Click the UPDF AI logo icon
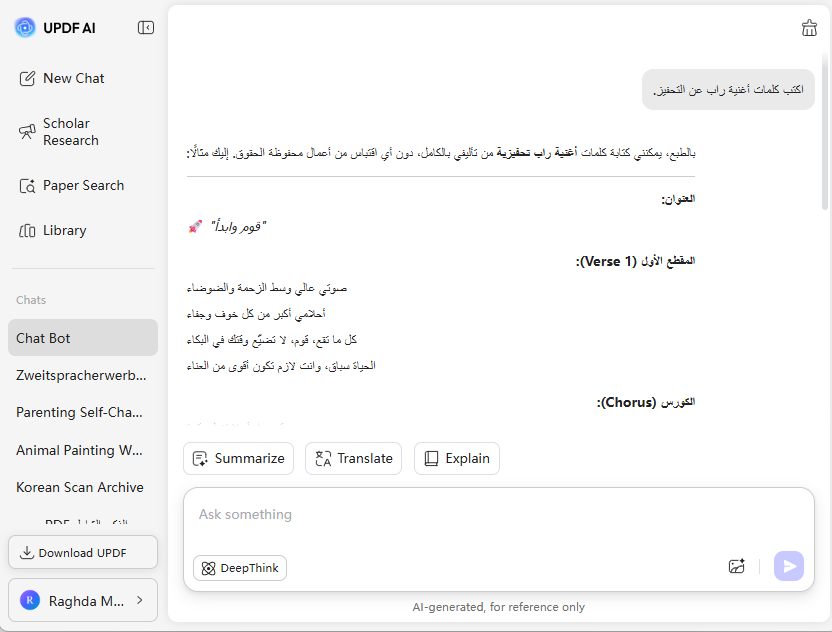The height and width of the screenshot is (632, 832). tap(25, 27)
